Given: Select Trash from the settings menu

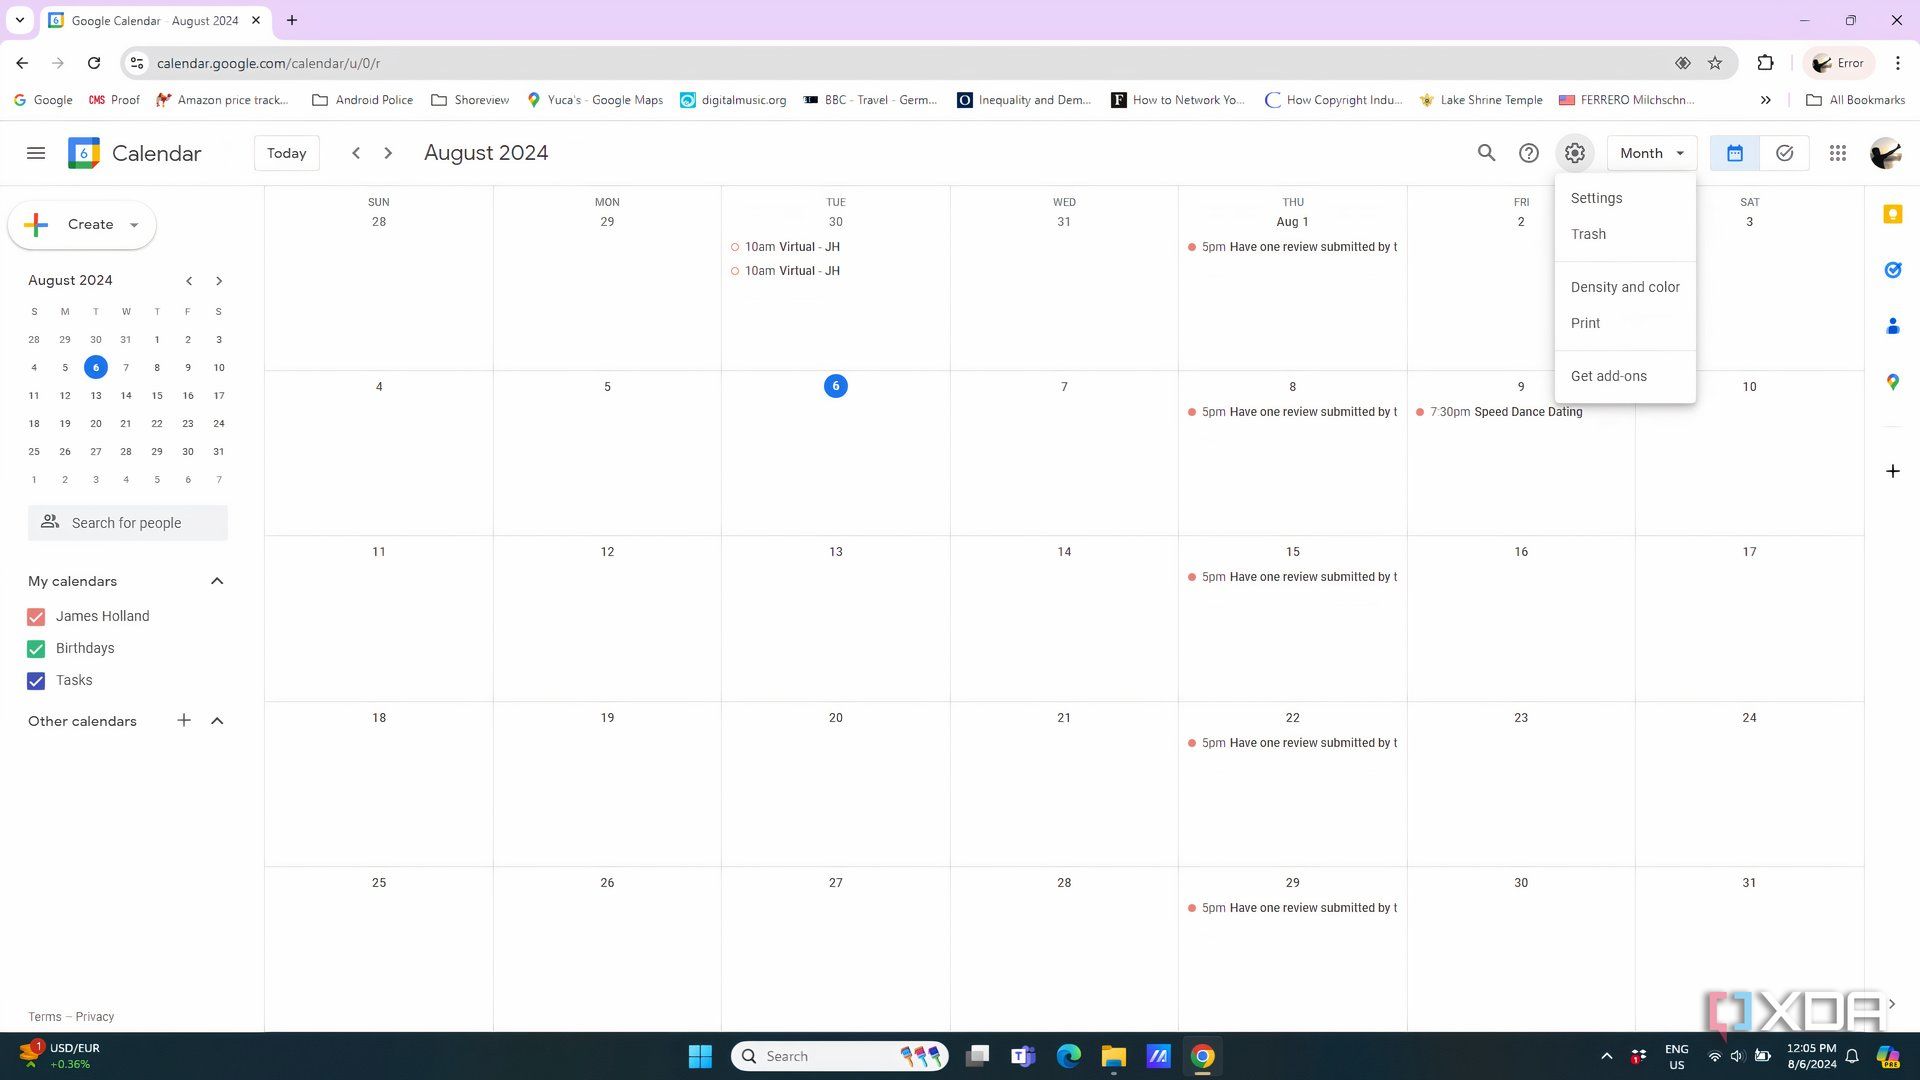Looking at the screenshot, I should coord(1588,234).
